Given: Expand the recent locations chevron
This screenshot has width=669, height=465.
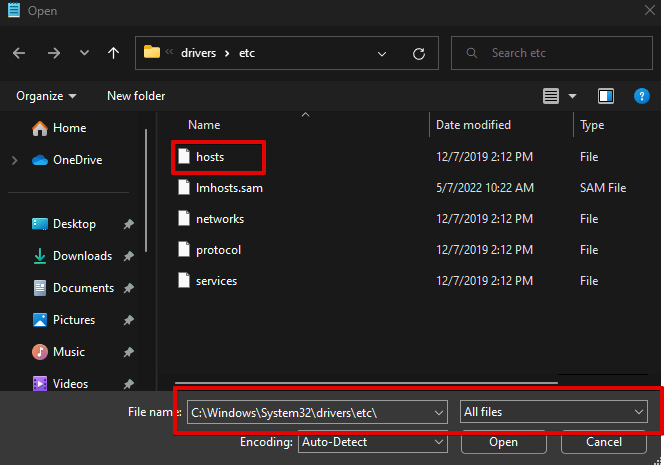Looking at the screenshot, I should pos(84,52).
